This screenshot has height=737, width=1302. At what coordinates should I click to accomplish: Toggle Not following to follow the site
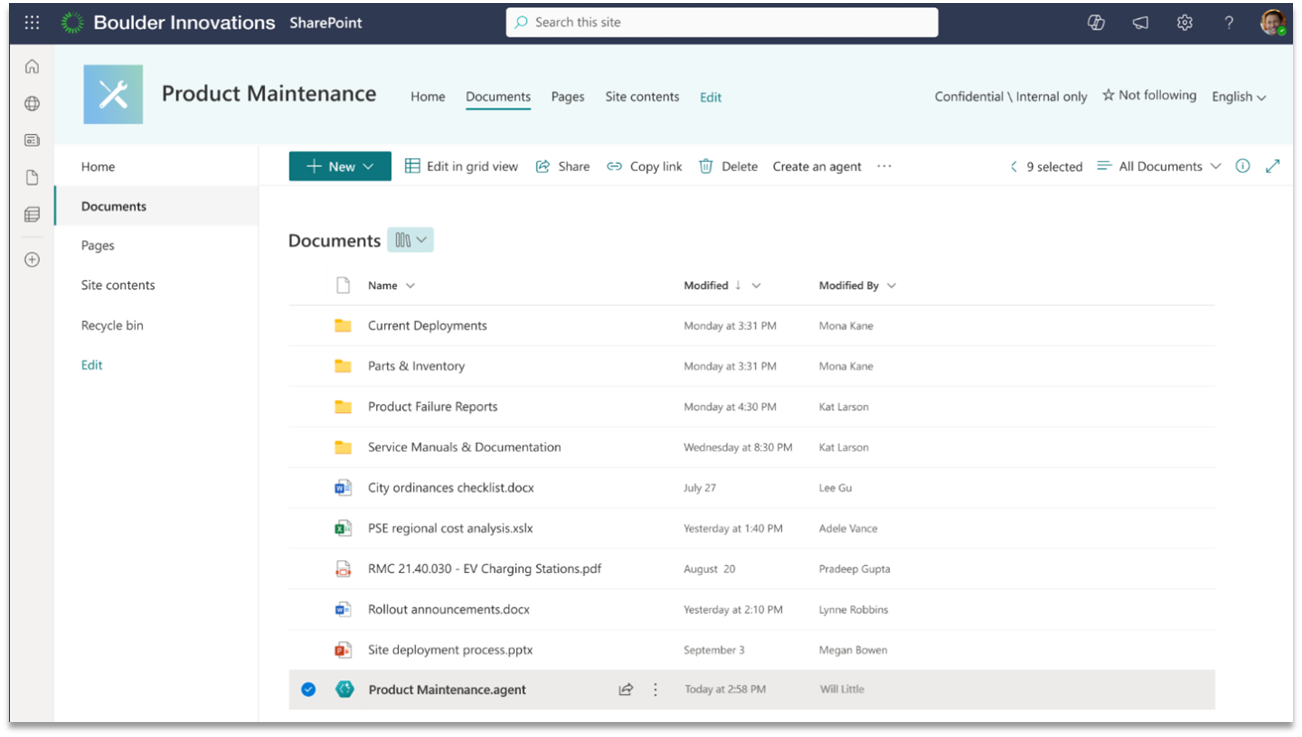tap(1148, 95)
